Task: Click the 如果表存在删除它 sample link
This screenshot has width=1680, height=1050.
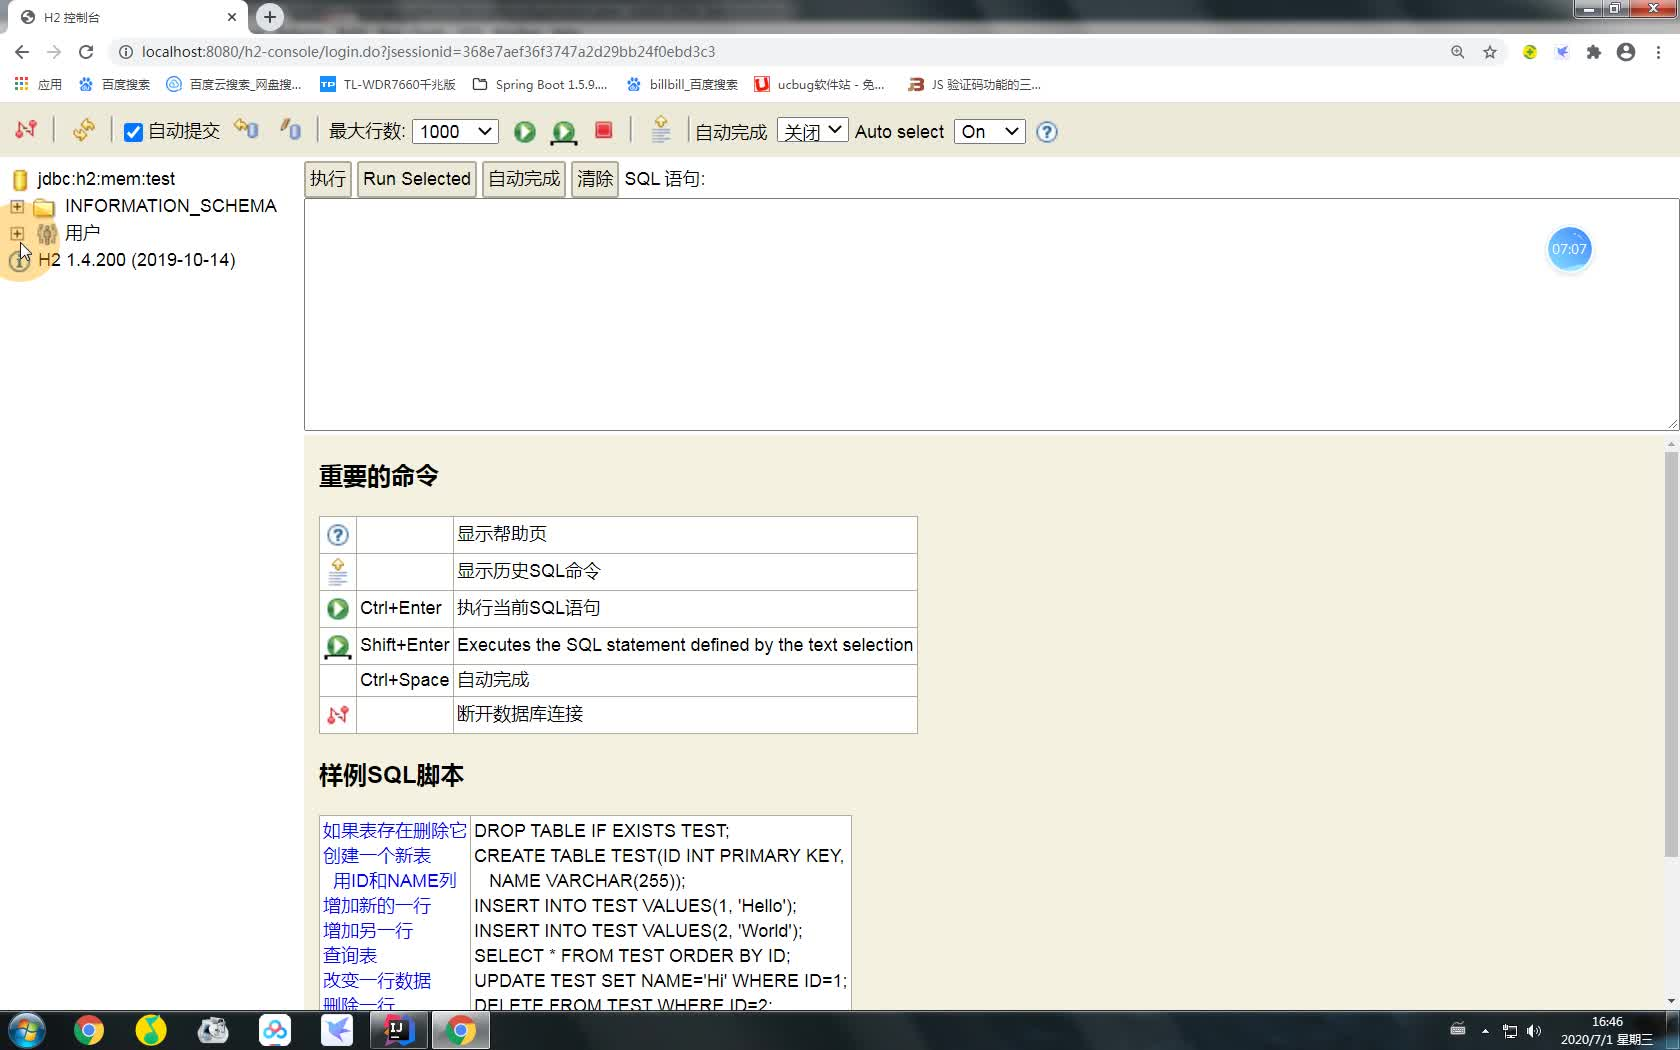Action: click(394, 831)
